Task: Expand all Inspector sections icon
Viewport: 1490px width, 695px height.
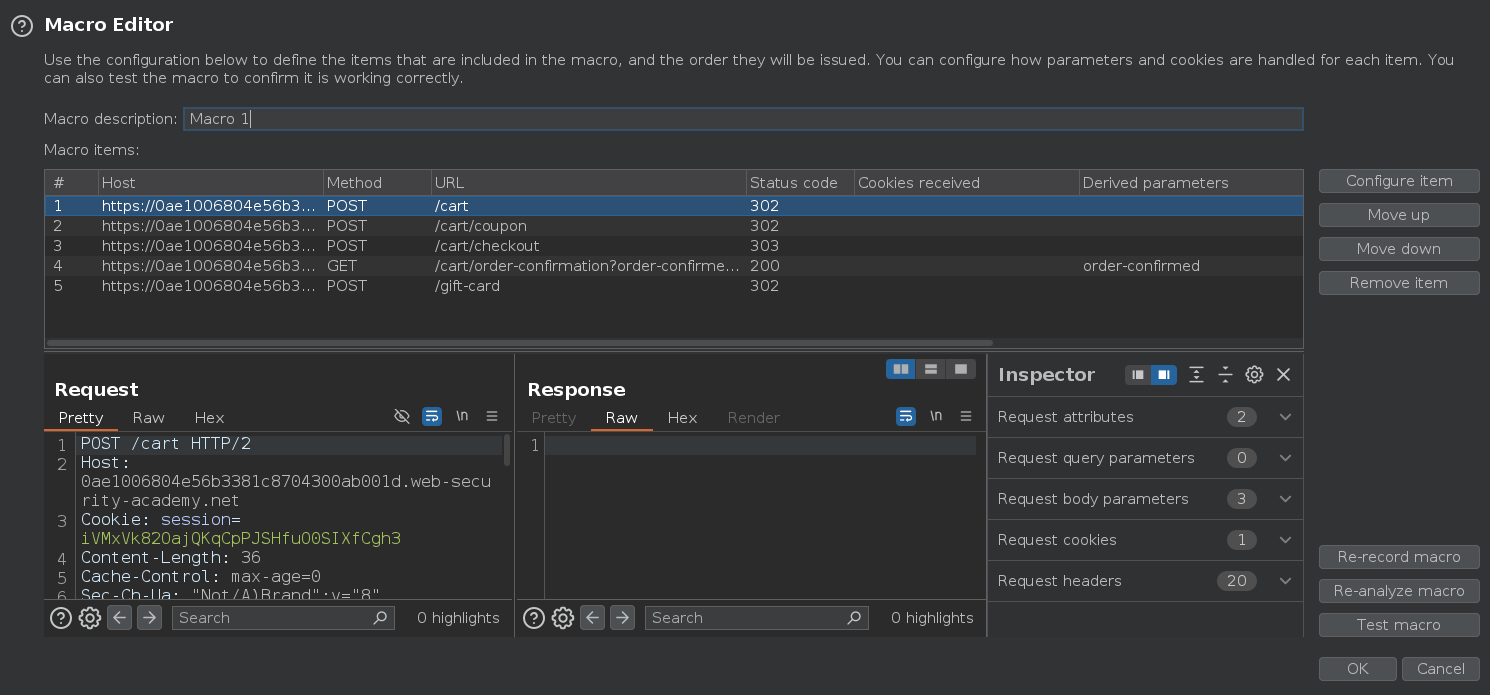Action: pos(1196,375)
